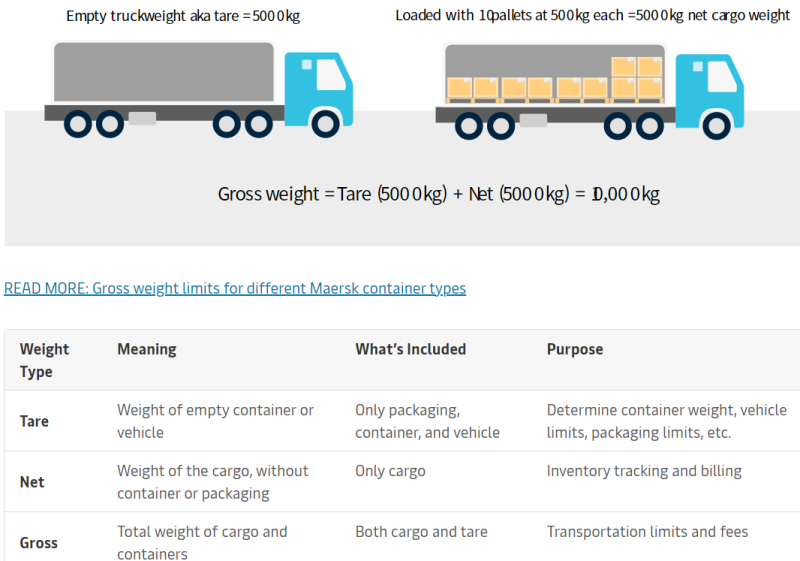Viewport: 800px width, 561px height.
Task: Click the loaded truck's blue cab
Action: [x=709, y=91]
